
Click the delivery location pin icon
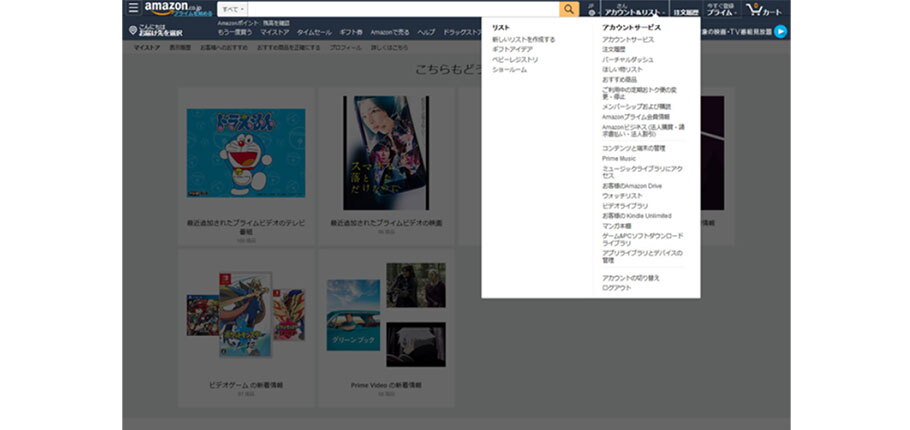tap(133, 30)
